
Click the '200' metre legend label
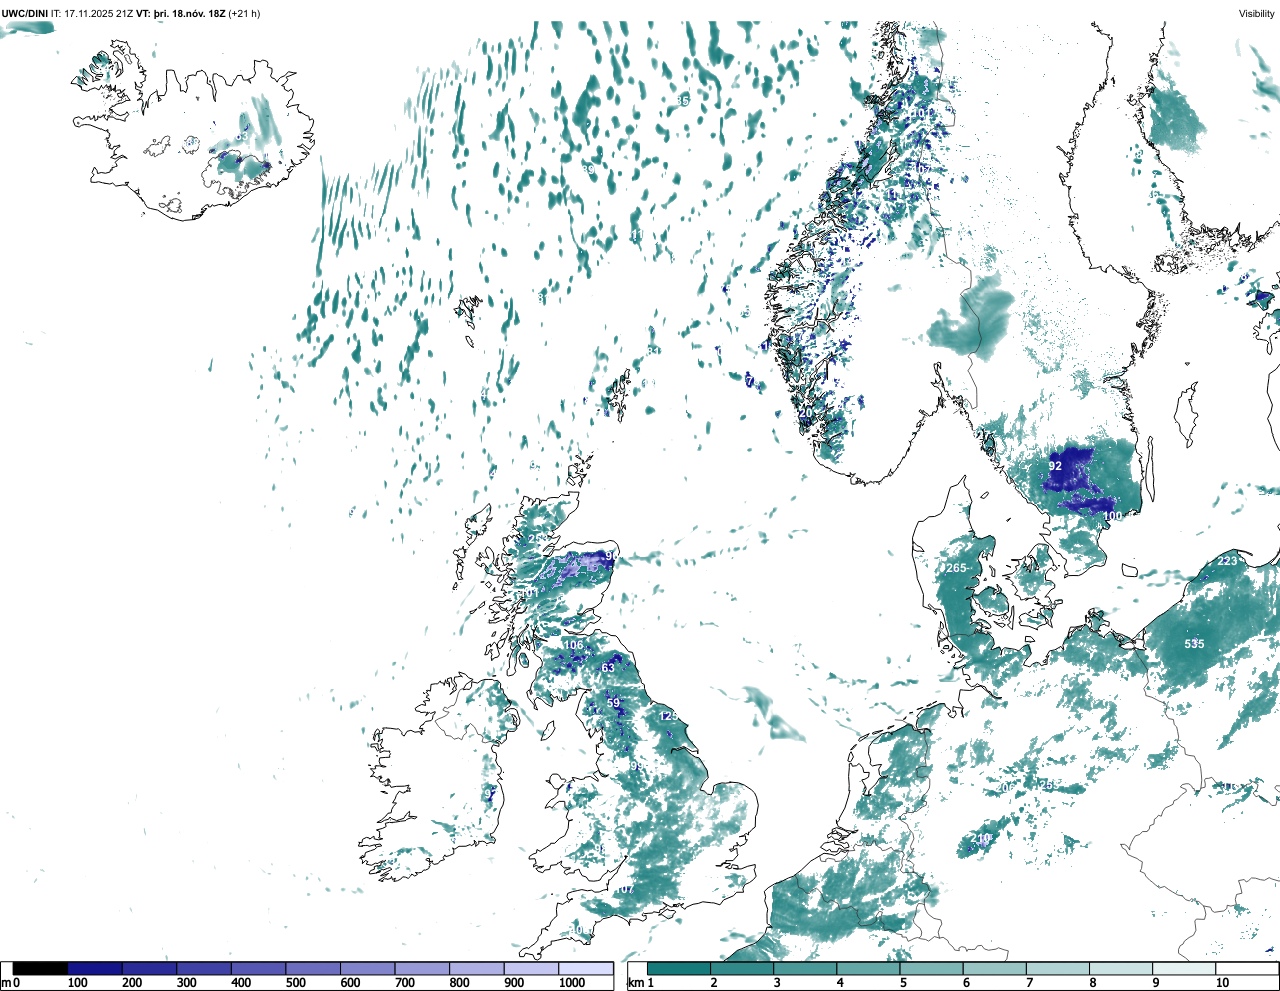click(131, 983)
